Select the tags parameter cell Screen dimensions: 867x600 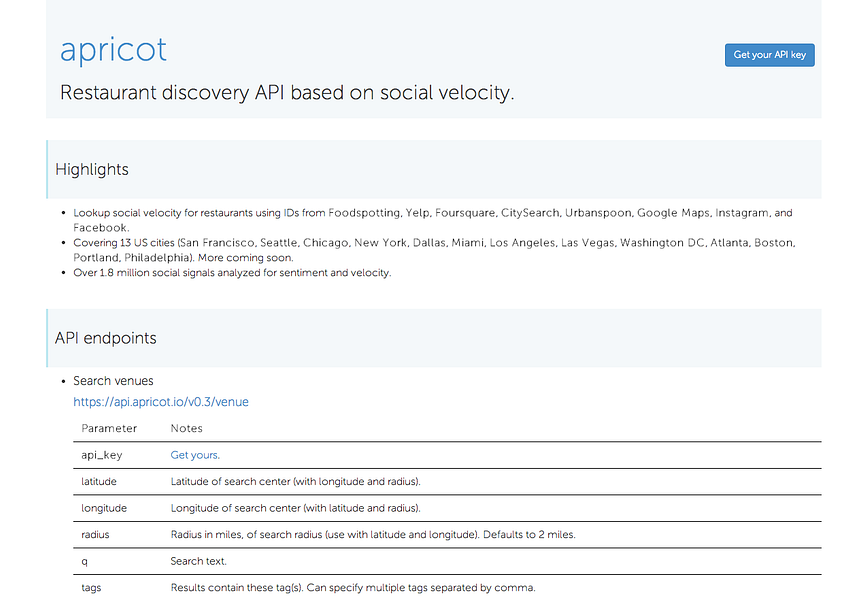coord(91,588)
